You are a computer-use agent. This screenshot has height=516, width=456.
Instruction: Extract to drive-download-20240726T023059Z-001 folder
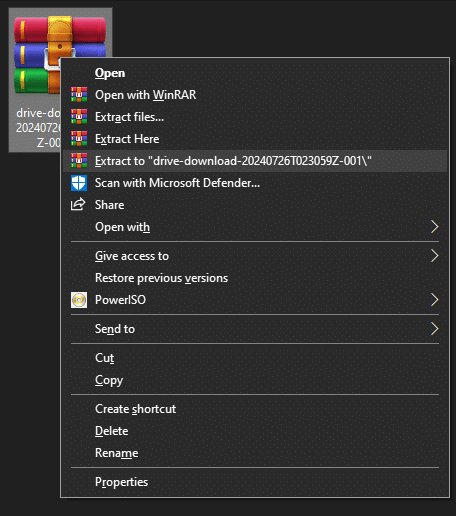(255, 161)
